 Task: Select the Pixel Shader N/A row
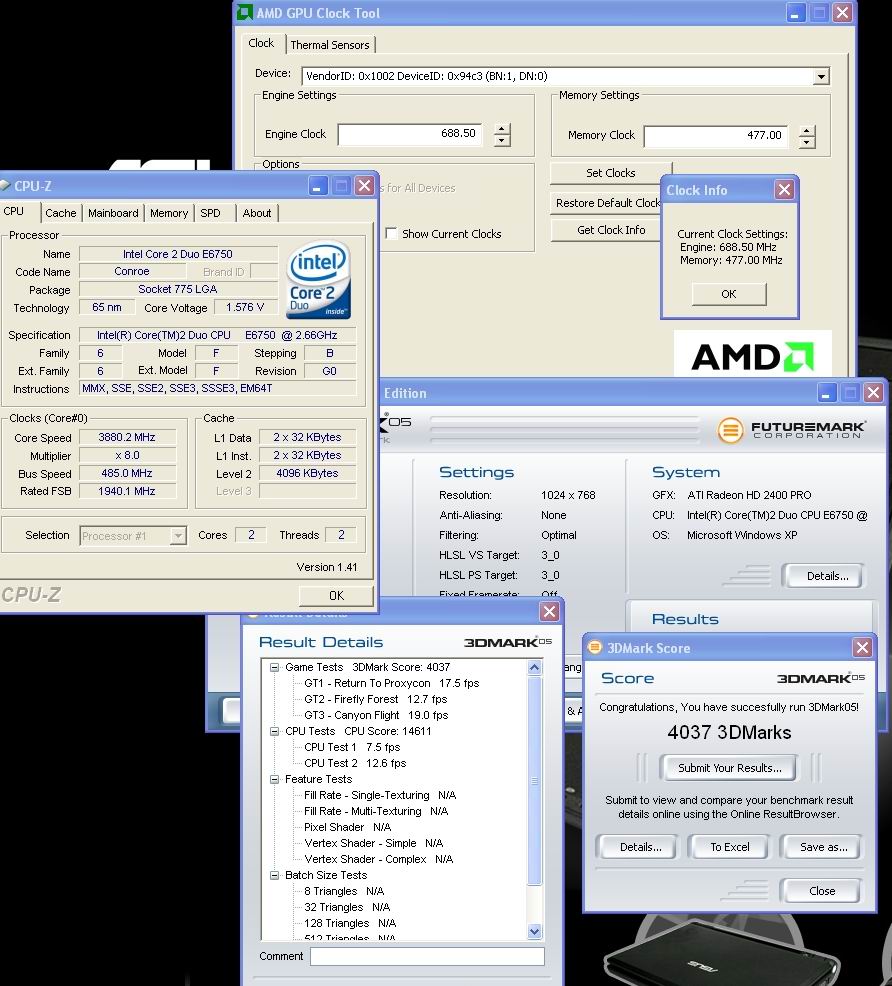click(x=348, y=828)
